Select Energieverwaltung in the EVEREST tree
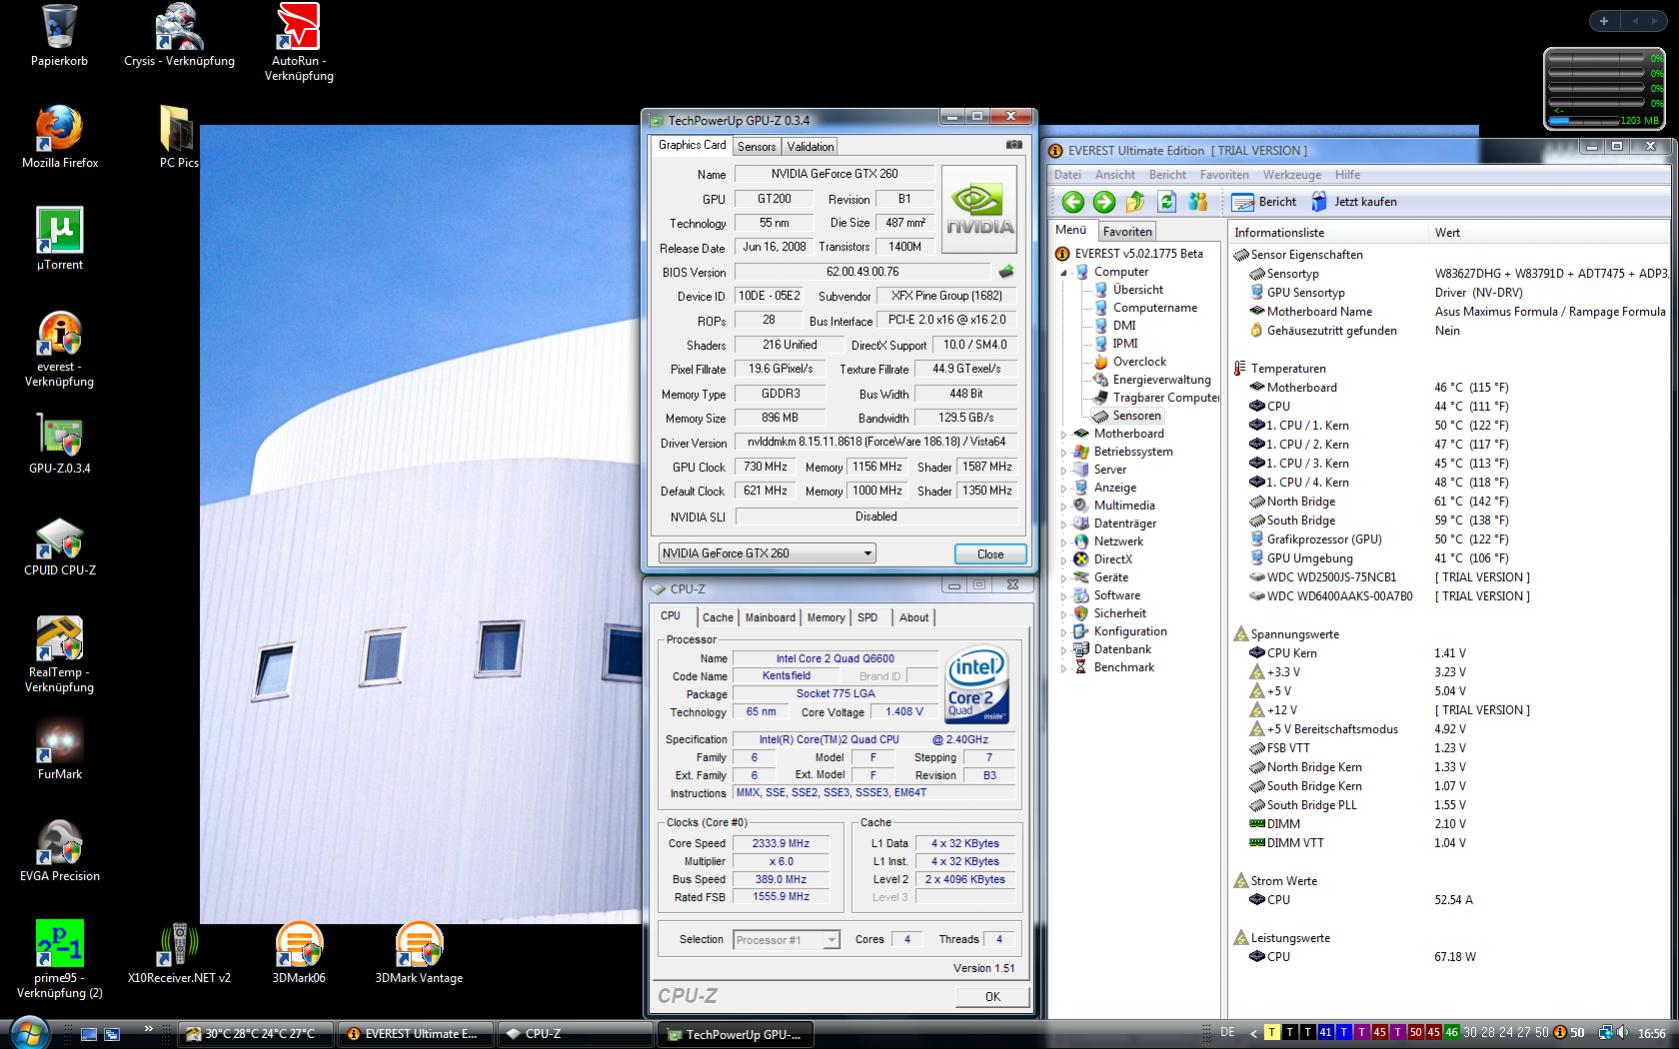 [1151, 380]
